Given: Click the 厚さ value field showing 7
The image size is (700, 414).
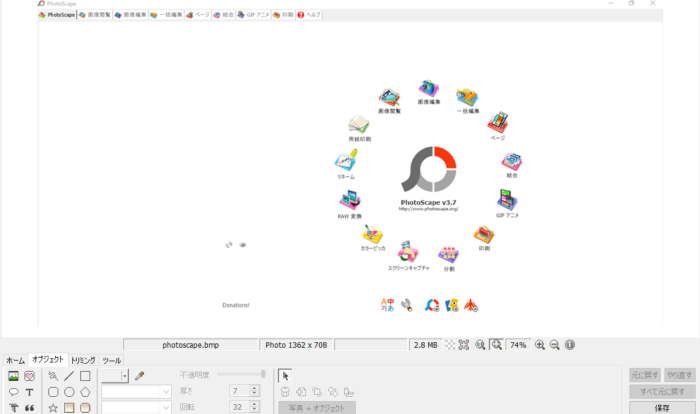Looking at the screenshot, I should 240,391.
